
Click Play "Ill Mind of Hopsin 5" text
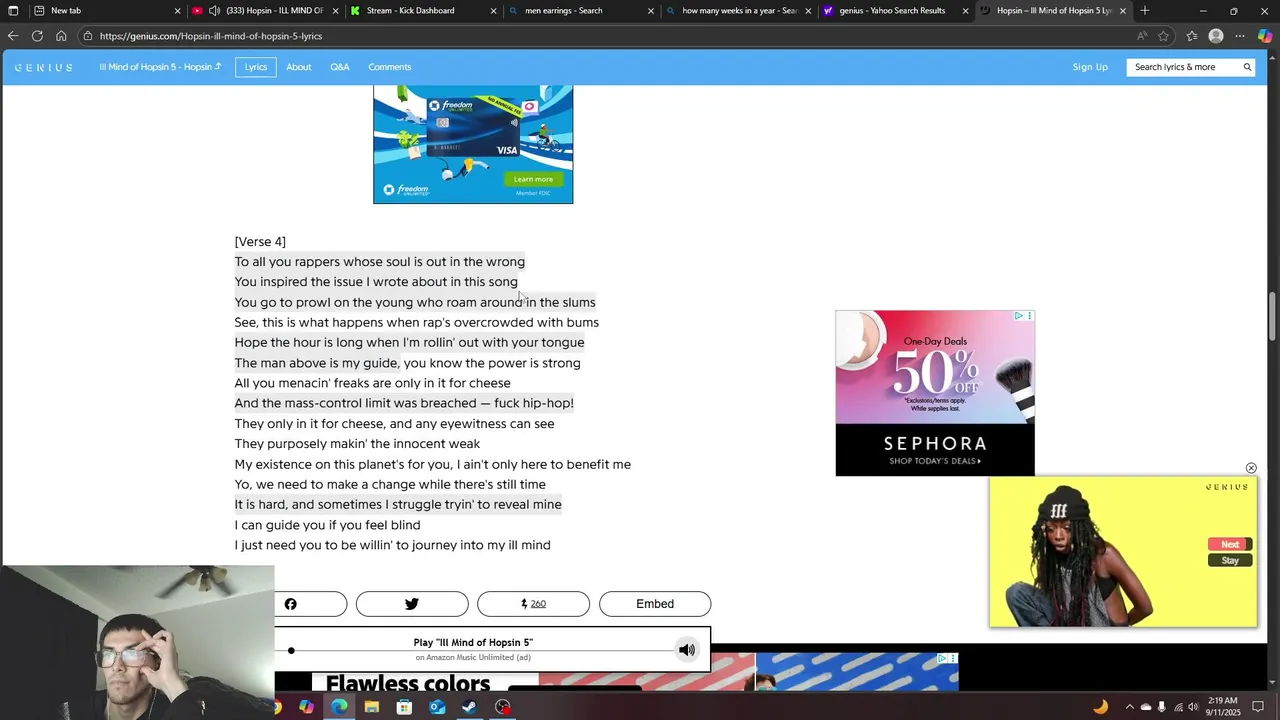point(473,643)
